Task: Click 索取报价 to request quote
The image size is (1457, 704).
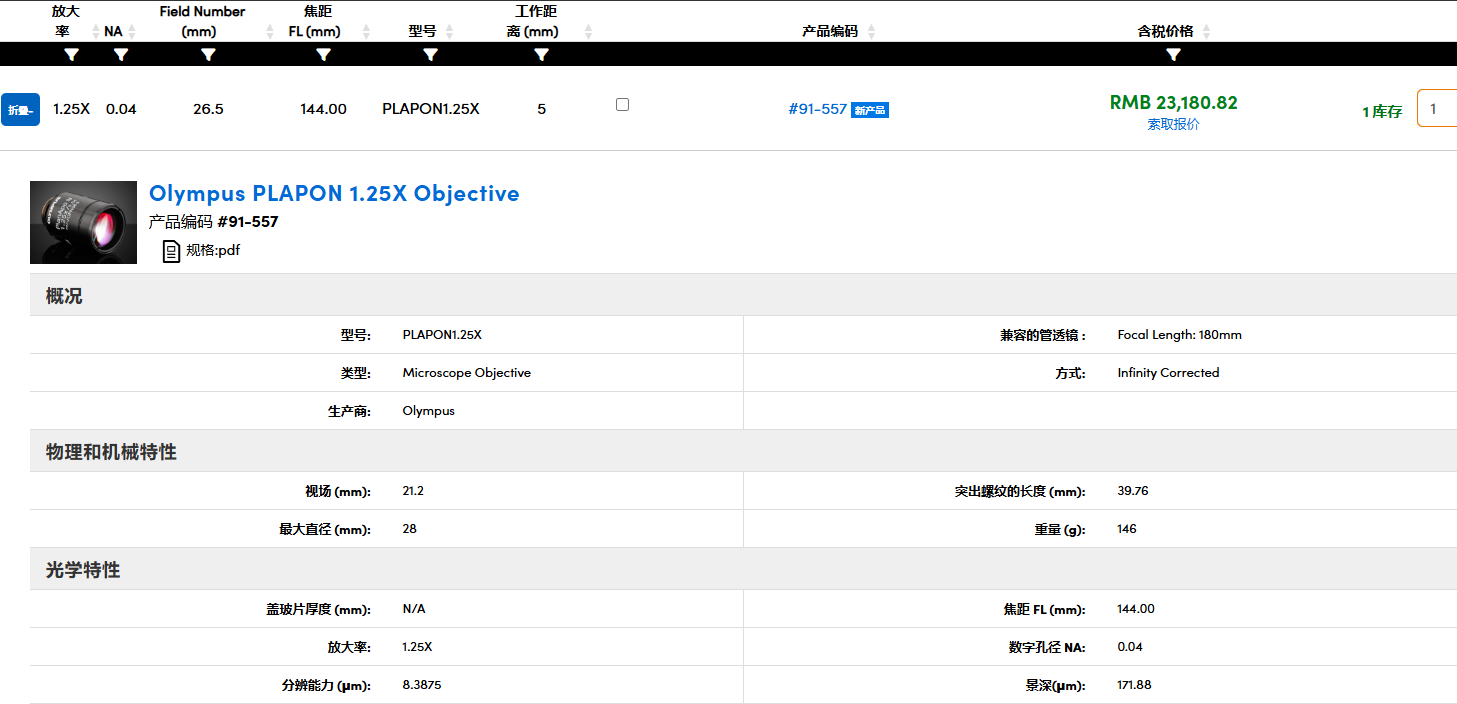Action: [x=1173, y=124]
